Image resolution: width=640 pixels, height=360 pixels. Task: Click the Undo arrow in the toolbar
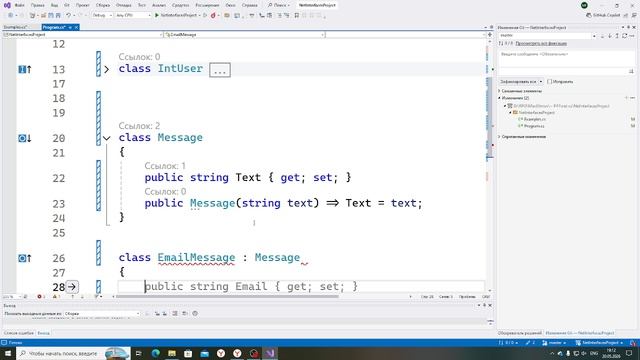[69, 15]
